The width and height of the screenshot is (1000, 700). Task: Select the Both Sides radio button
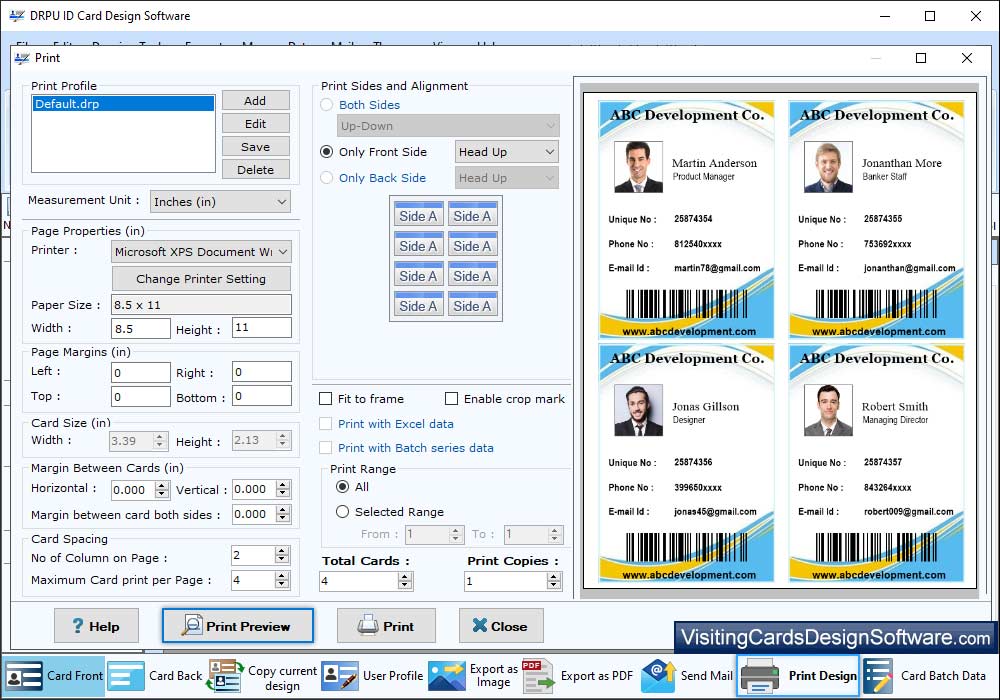(x=327, y=105)
